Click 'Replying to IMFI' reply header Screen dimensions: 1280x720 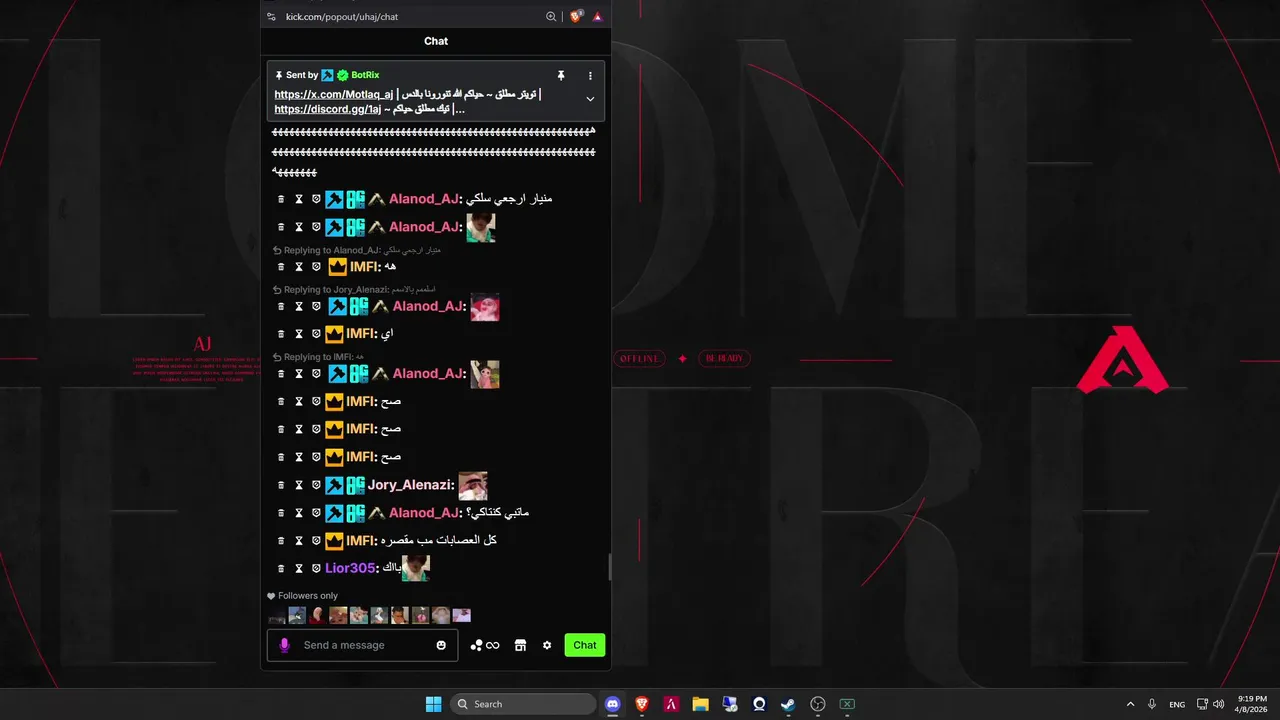[318, 357]
